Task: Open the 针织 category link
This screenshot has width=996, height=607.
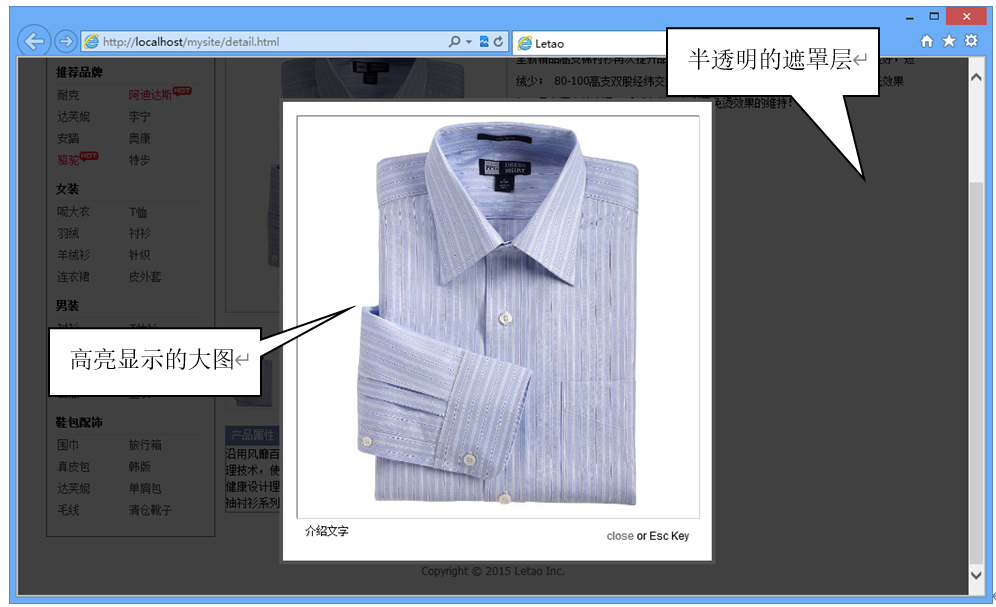Action: [140, 255]
